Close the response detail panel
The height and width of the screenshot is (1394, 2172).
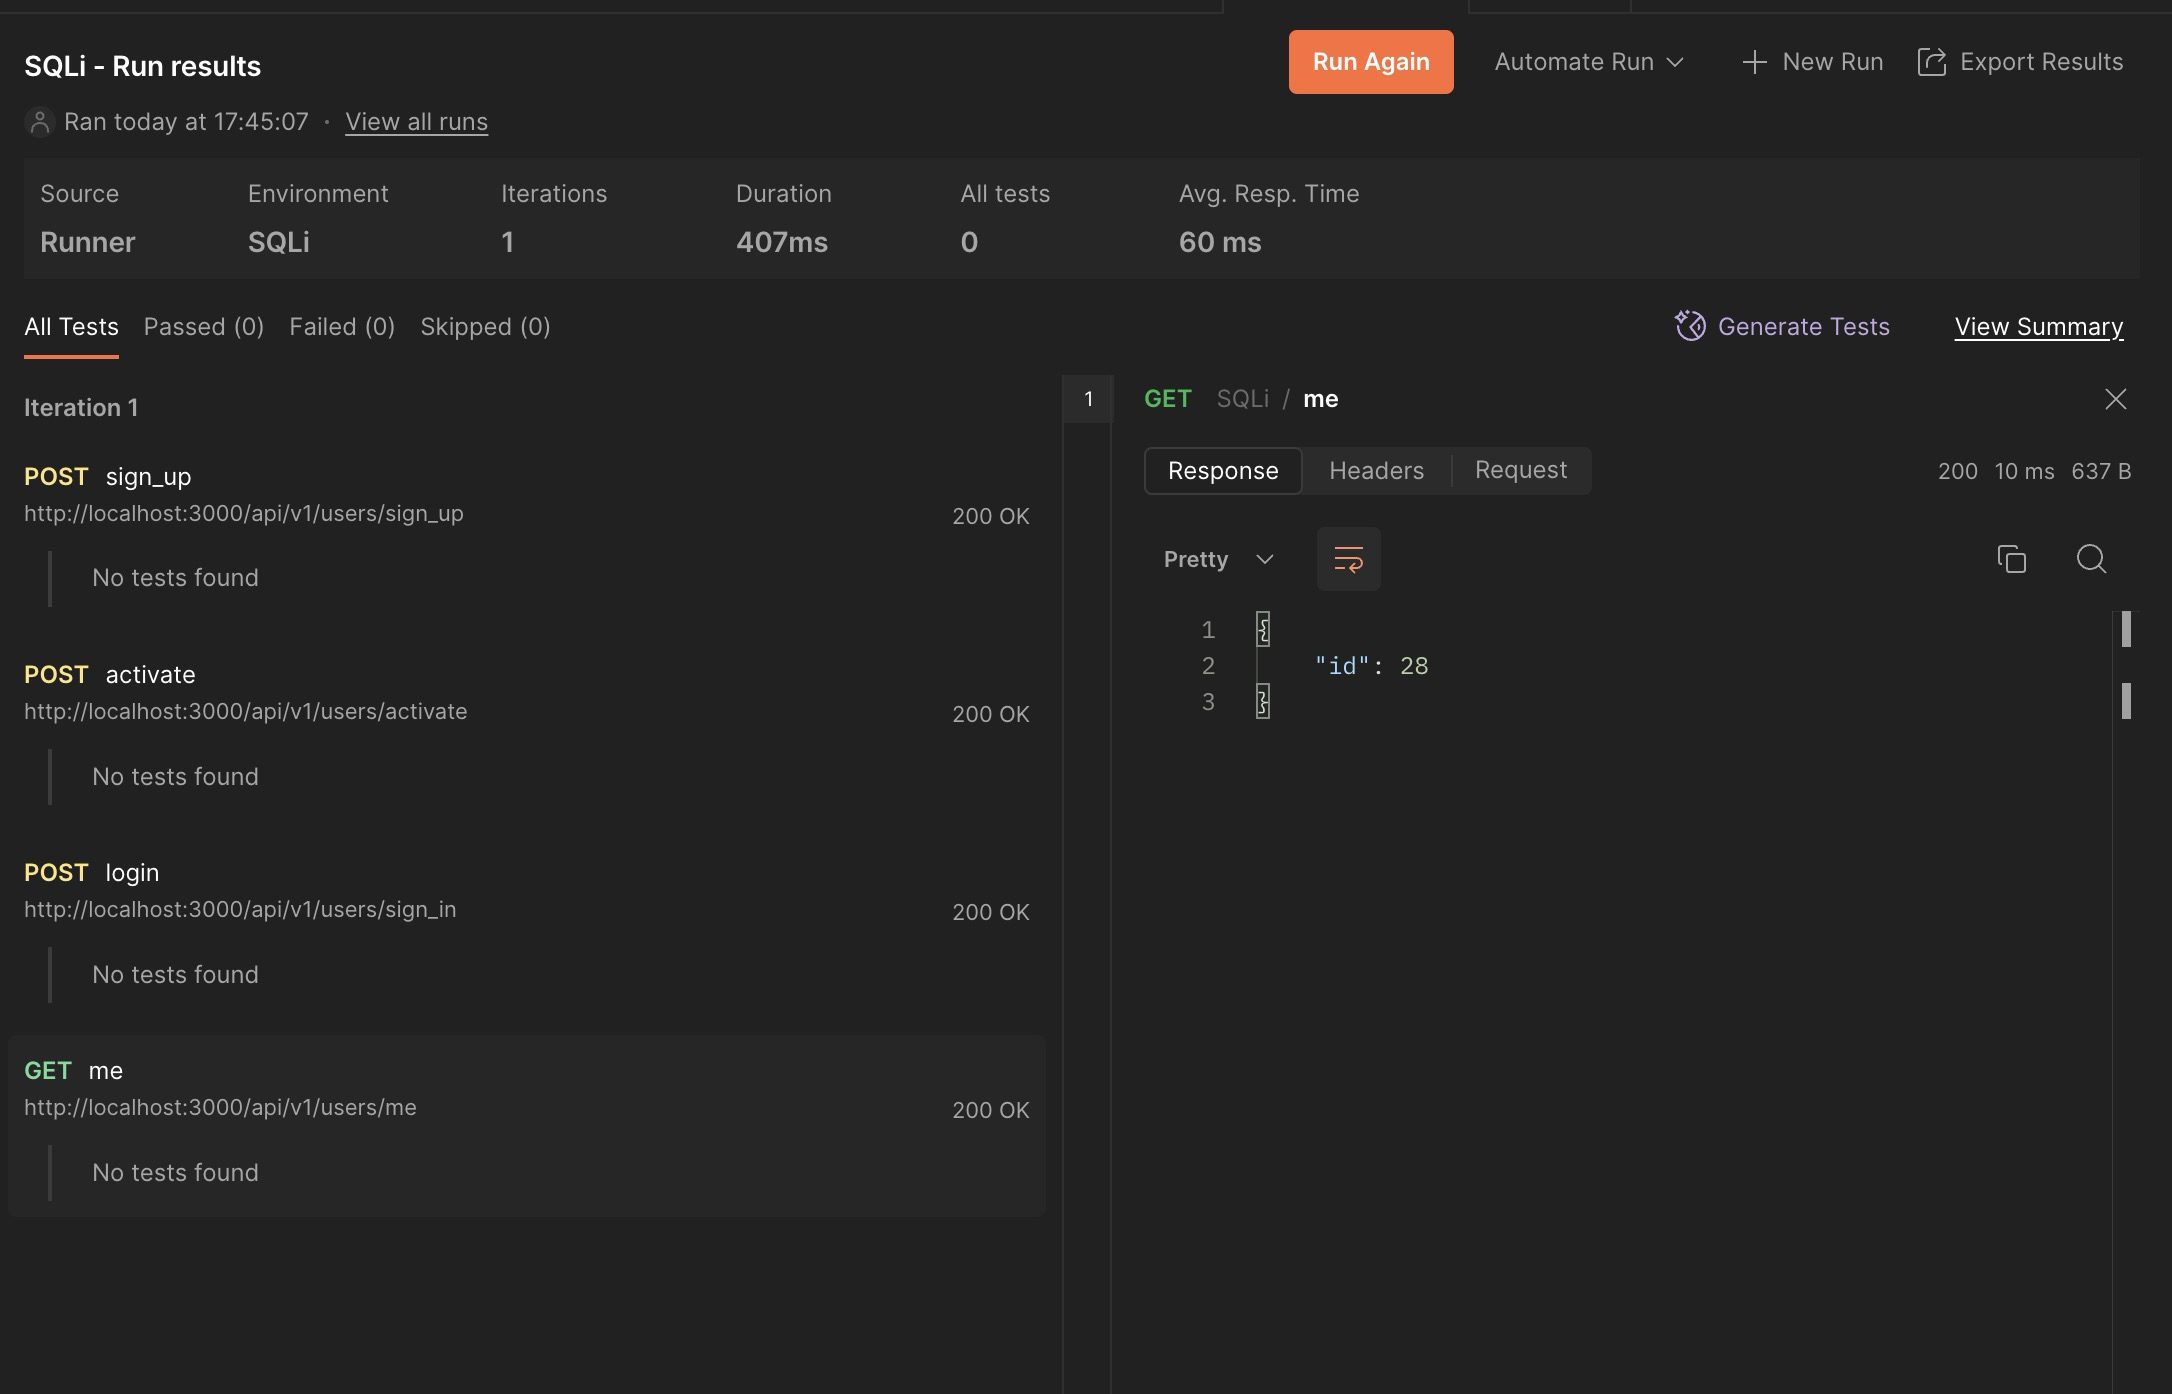click(2115, 399)
